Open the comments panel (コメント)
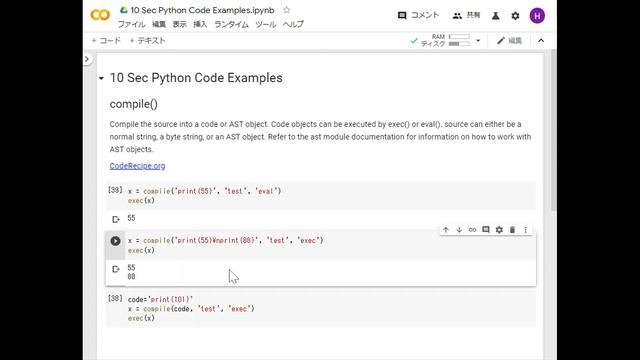 tap(418, 15)
